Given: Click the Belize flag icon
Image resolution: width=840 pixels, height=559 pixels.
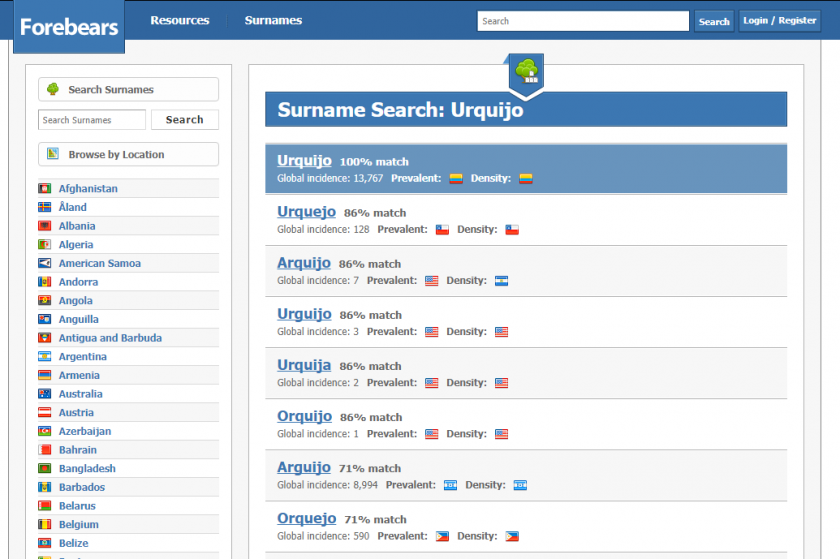Looking at the screenshot, I should click(x=44, y=543).
